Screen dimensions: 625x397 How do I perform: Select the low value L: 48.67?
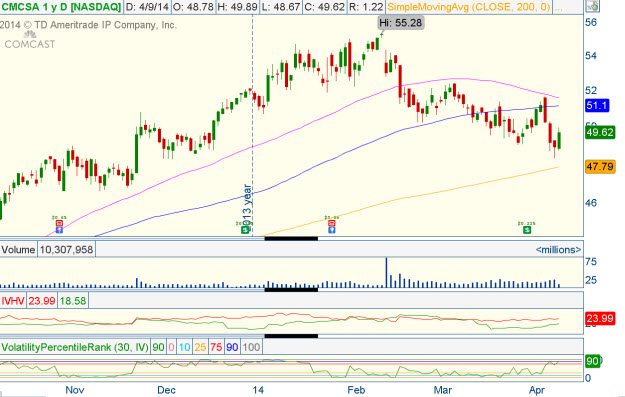tap(281, 7)
